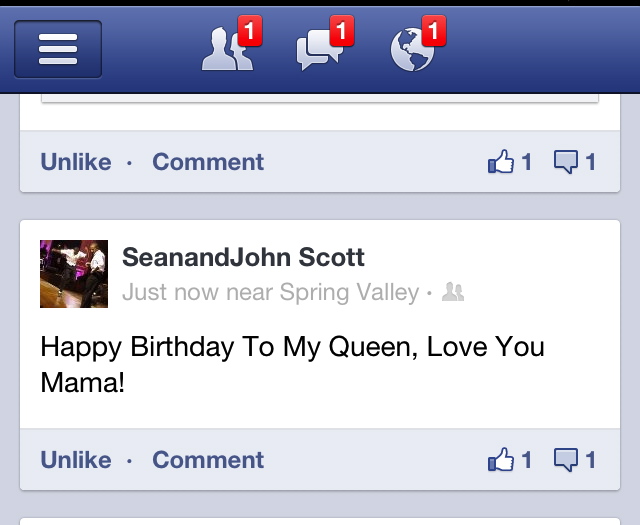Unlike the Happy Birthday post
This screenshot has height=525, width=640.
[x=76, y=460]
